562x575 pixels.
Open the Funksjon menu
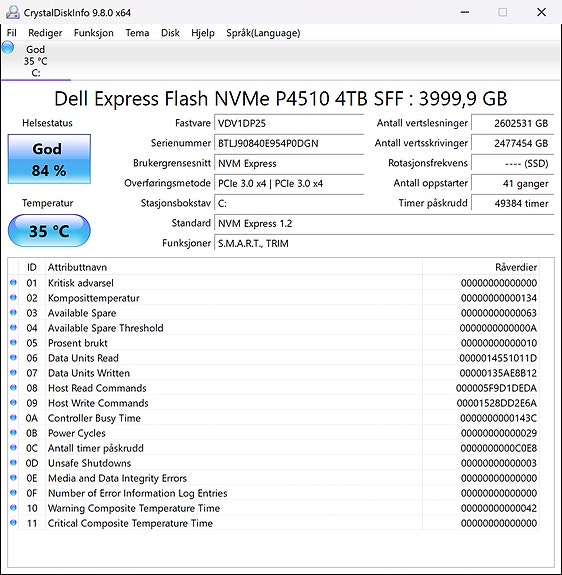93,33
